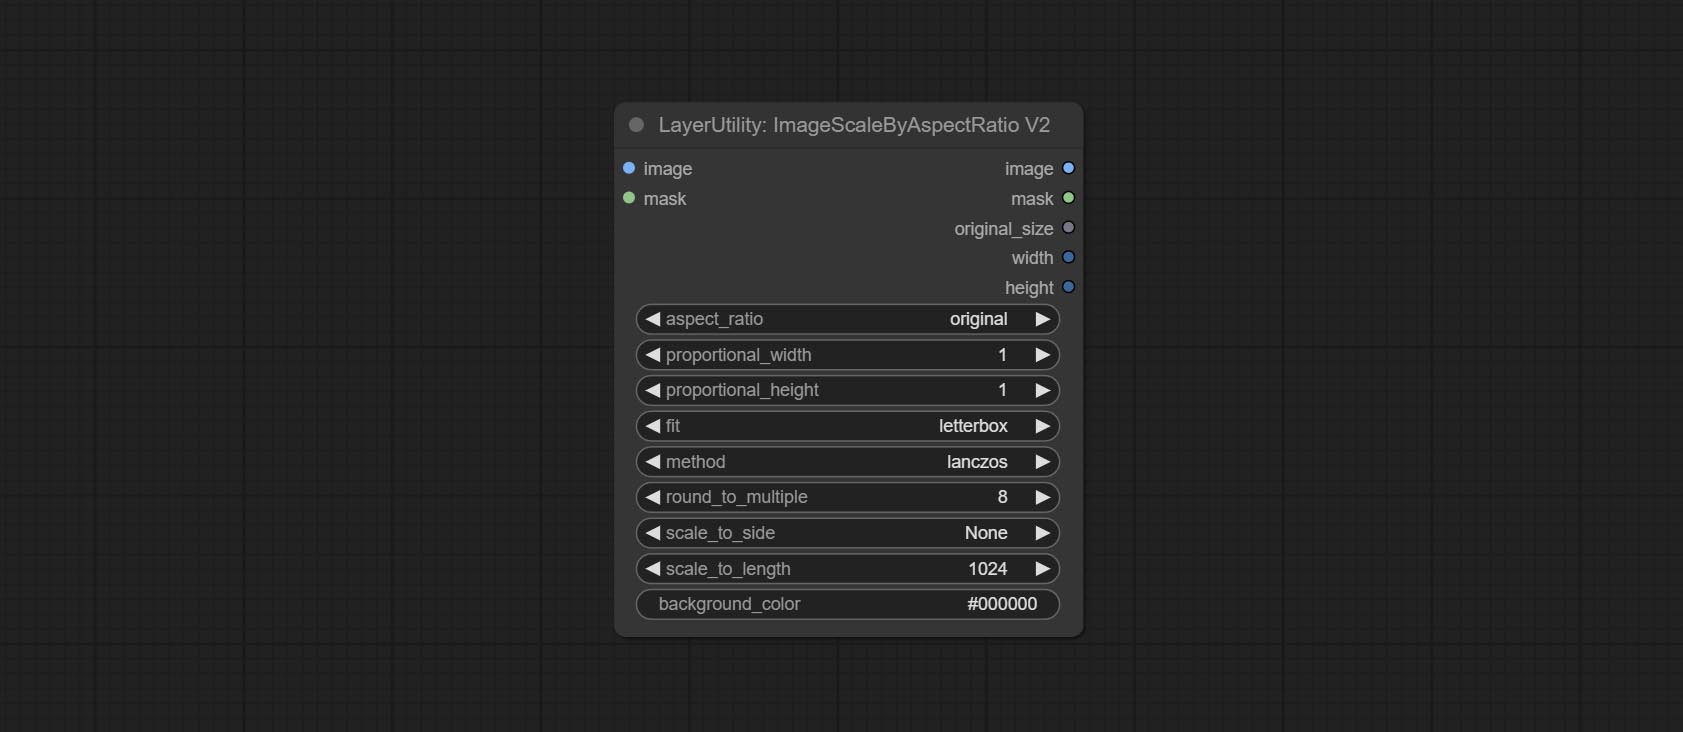Collapse node using the gray title dot
This screenshot has height=732, width=1683.
pyautogui.click(x=636, y=125)
